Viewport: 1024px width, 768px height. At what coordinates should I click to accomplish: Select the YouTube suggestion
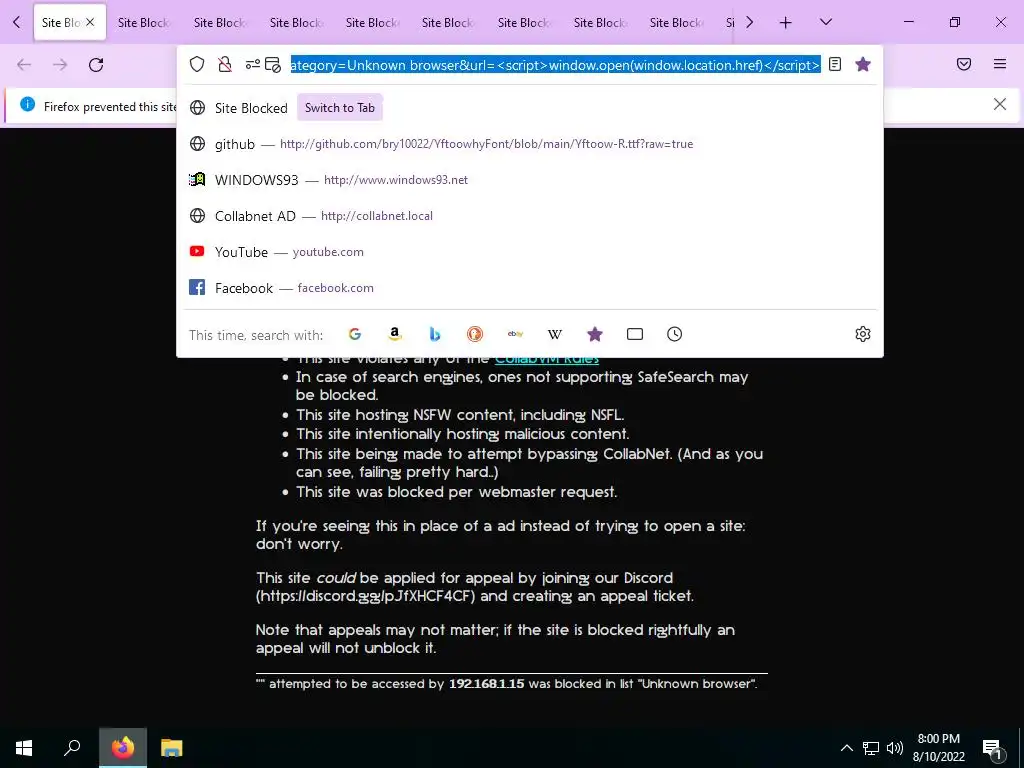coord(530,251)
